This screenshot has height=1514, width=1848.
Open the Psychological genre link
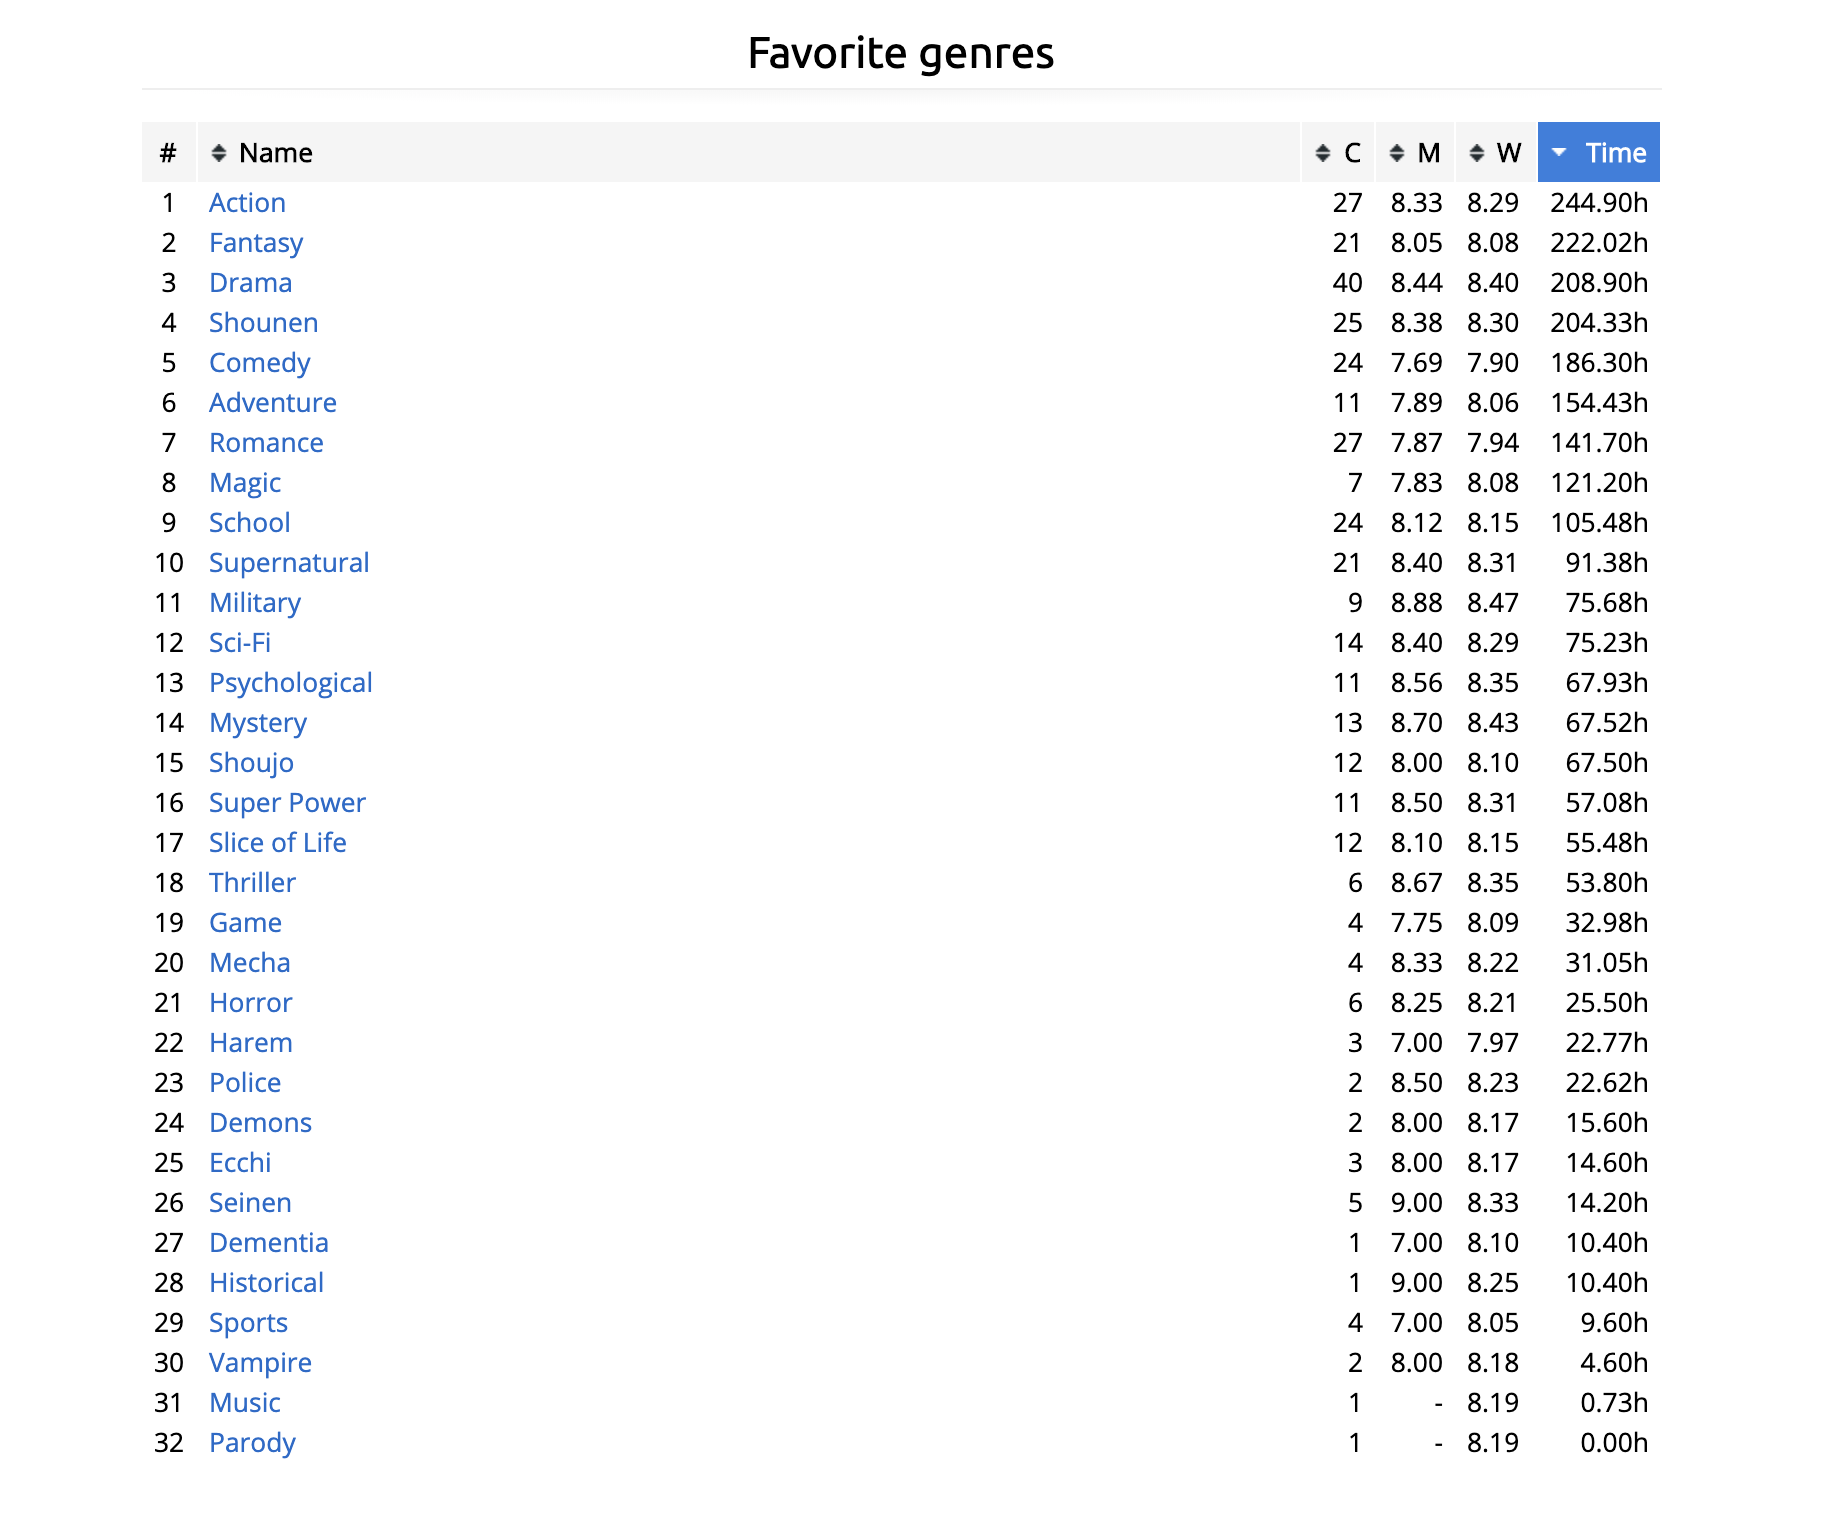[x=291, y=683]
